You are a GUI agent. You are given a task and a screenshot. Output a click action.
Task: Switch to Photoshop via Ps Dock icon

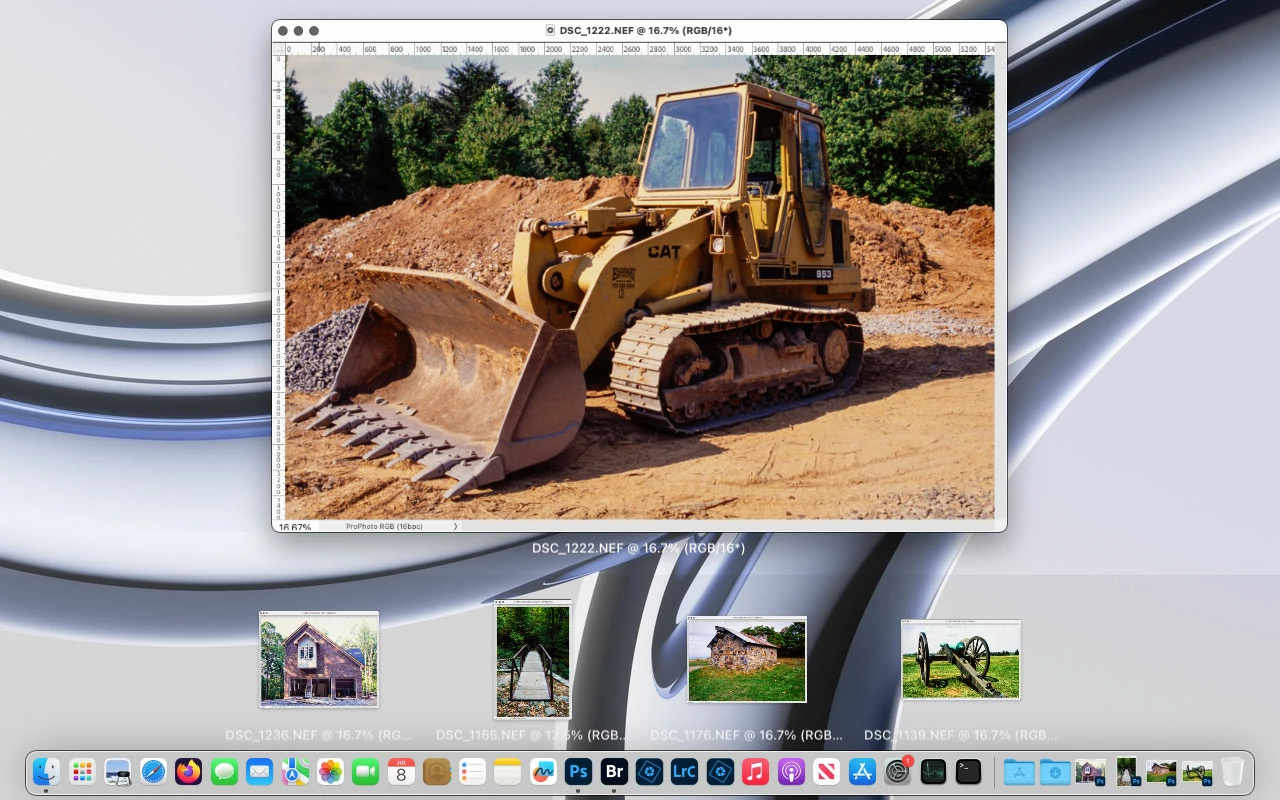(x=578, y=772)
